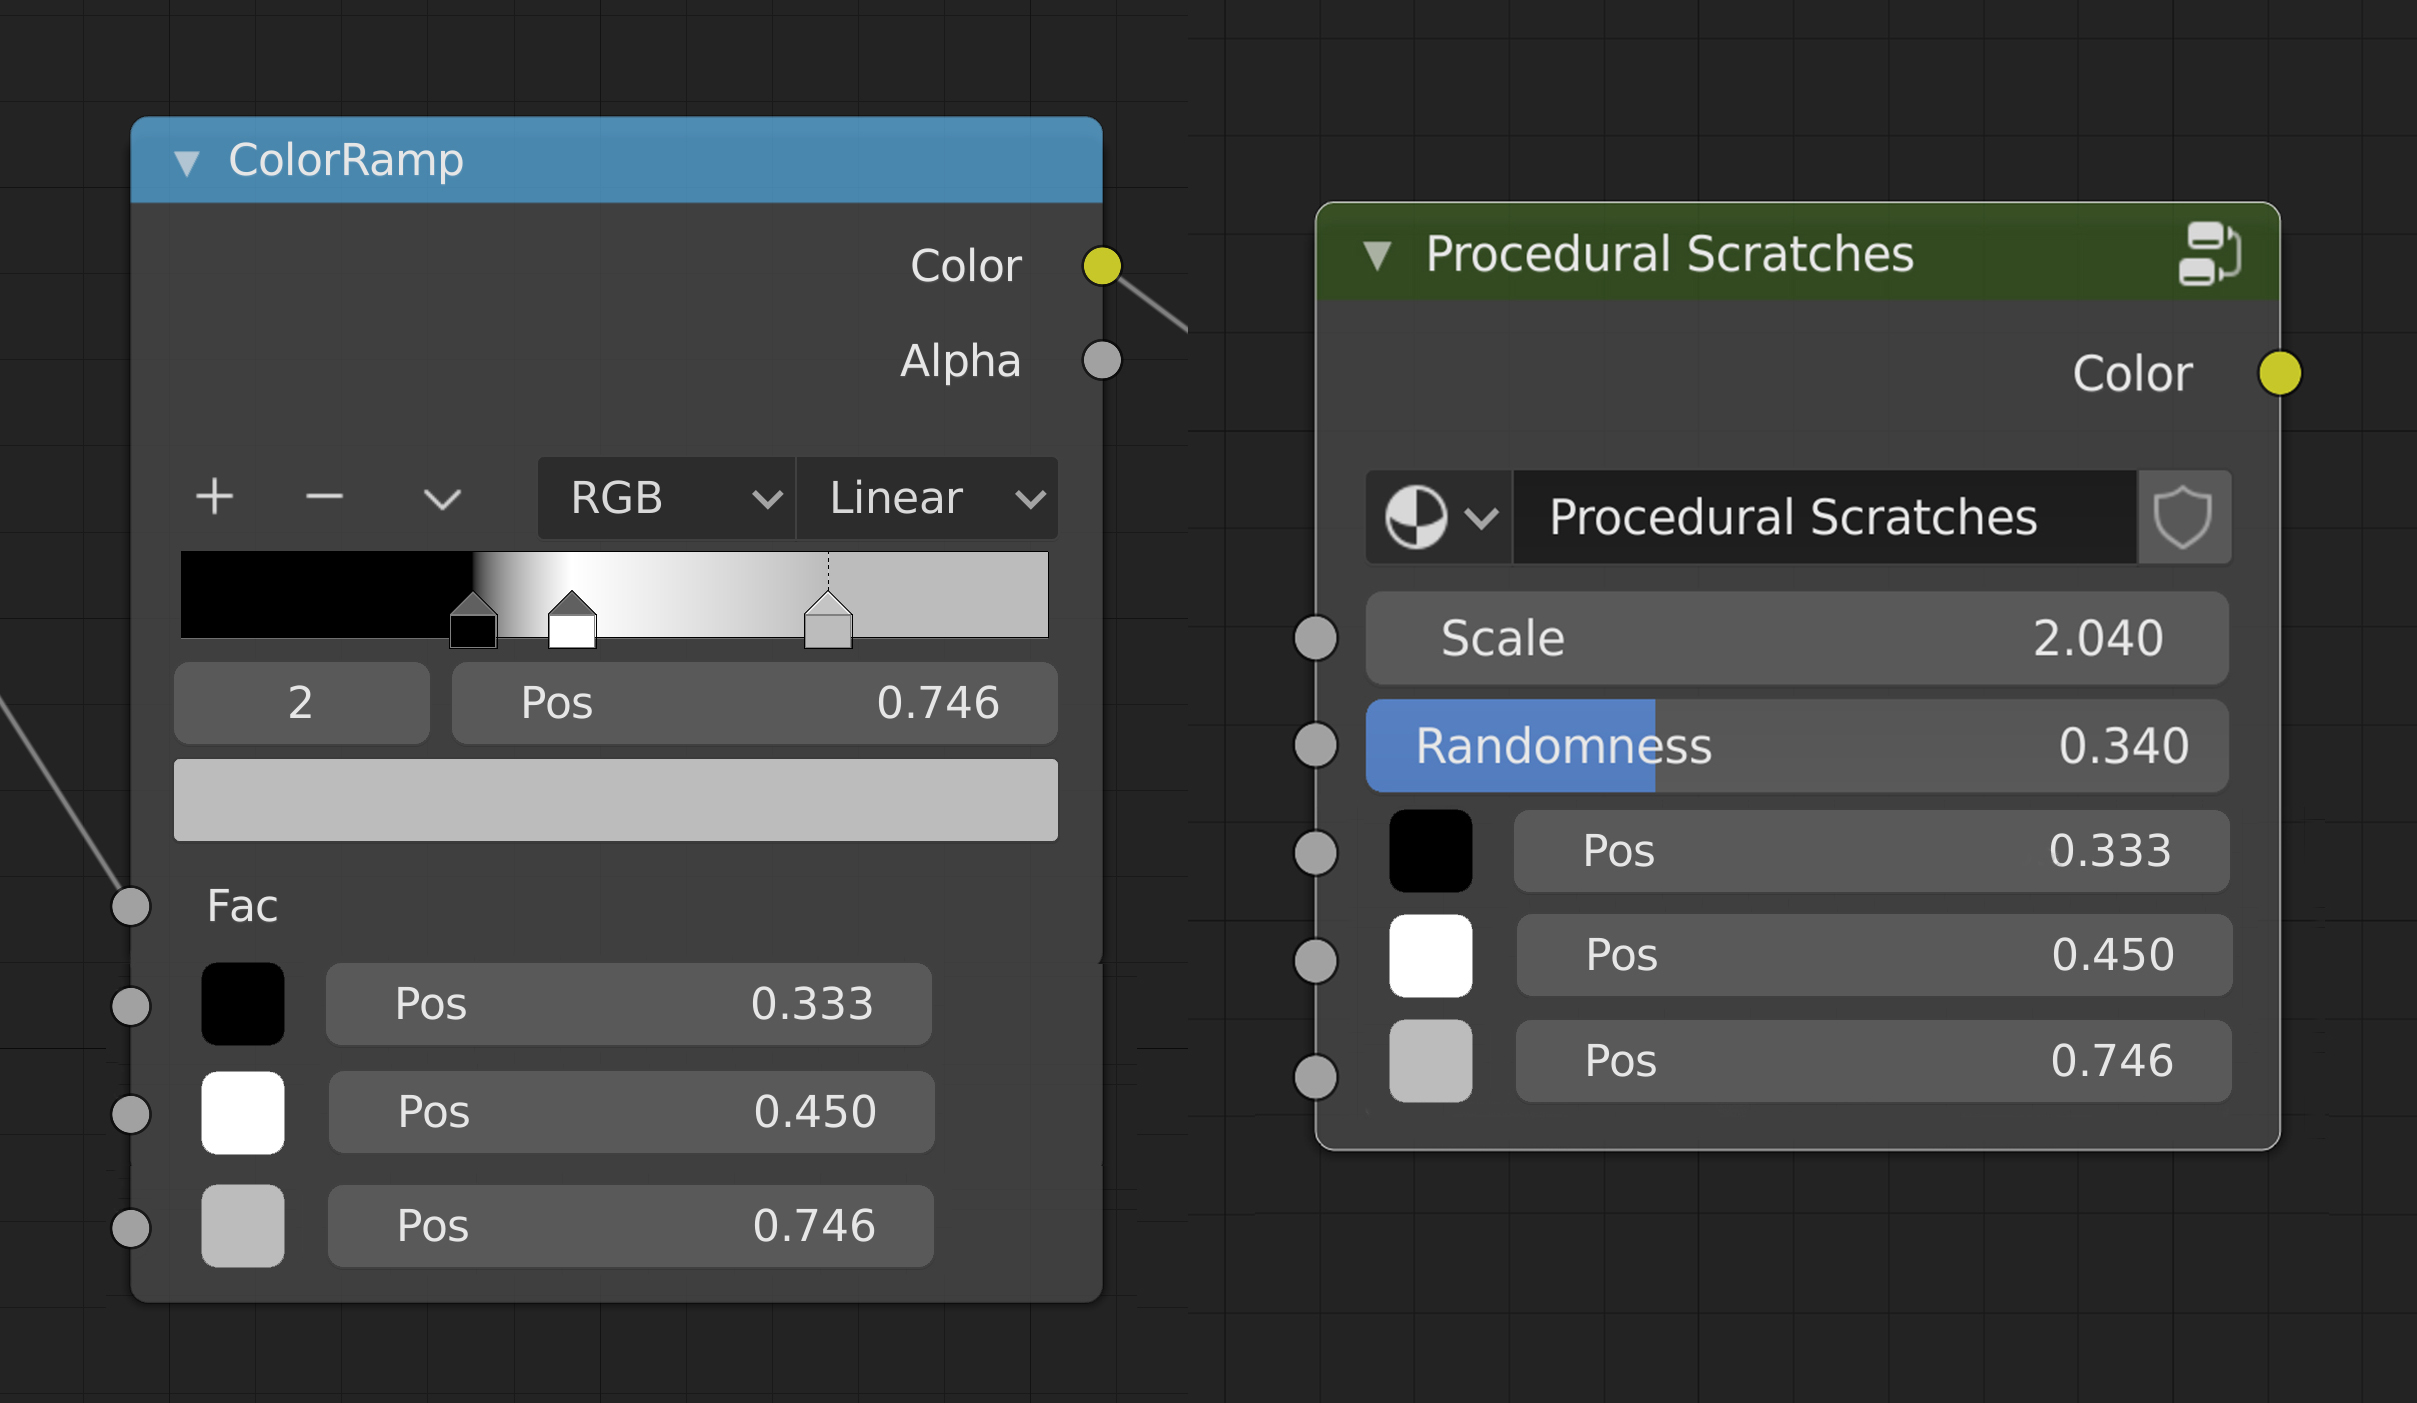Select the black color stop handle
This screenshot has height=1403, width=2417.
(x=473, y=620)
